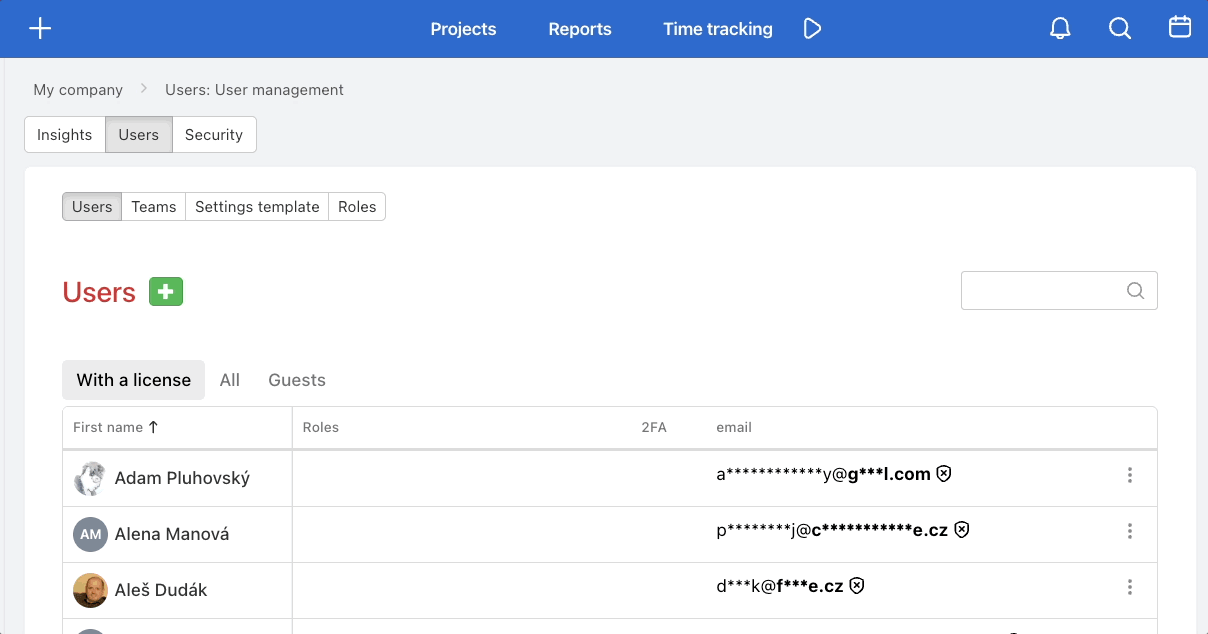Open the calendar icon
Viewport: 1208px width, 634px height.
pyautogui.click(x=1180, y=27)
